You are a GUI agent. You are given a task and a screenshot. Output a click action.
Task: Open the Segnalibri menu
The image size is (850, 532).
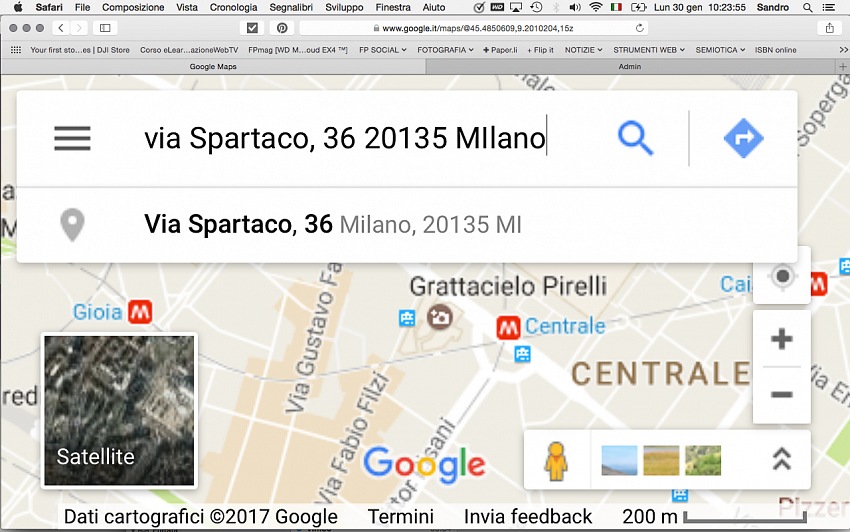click(291, 8)
